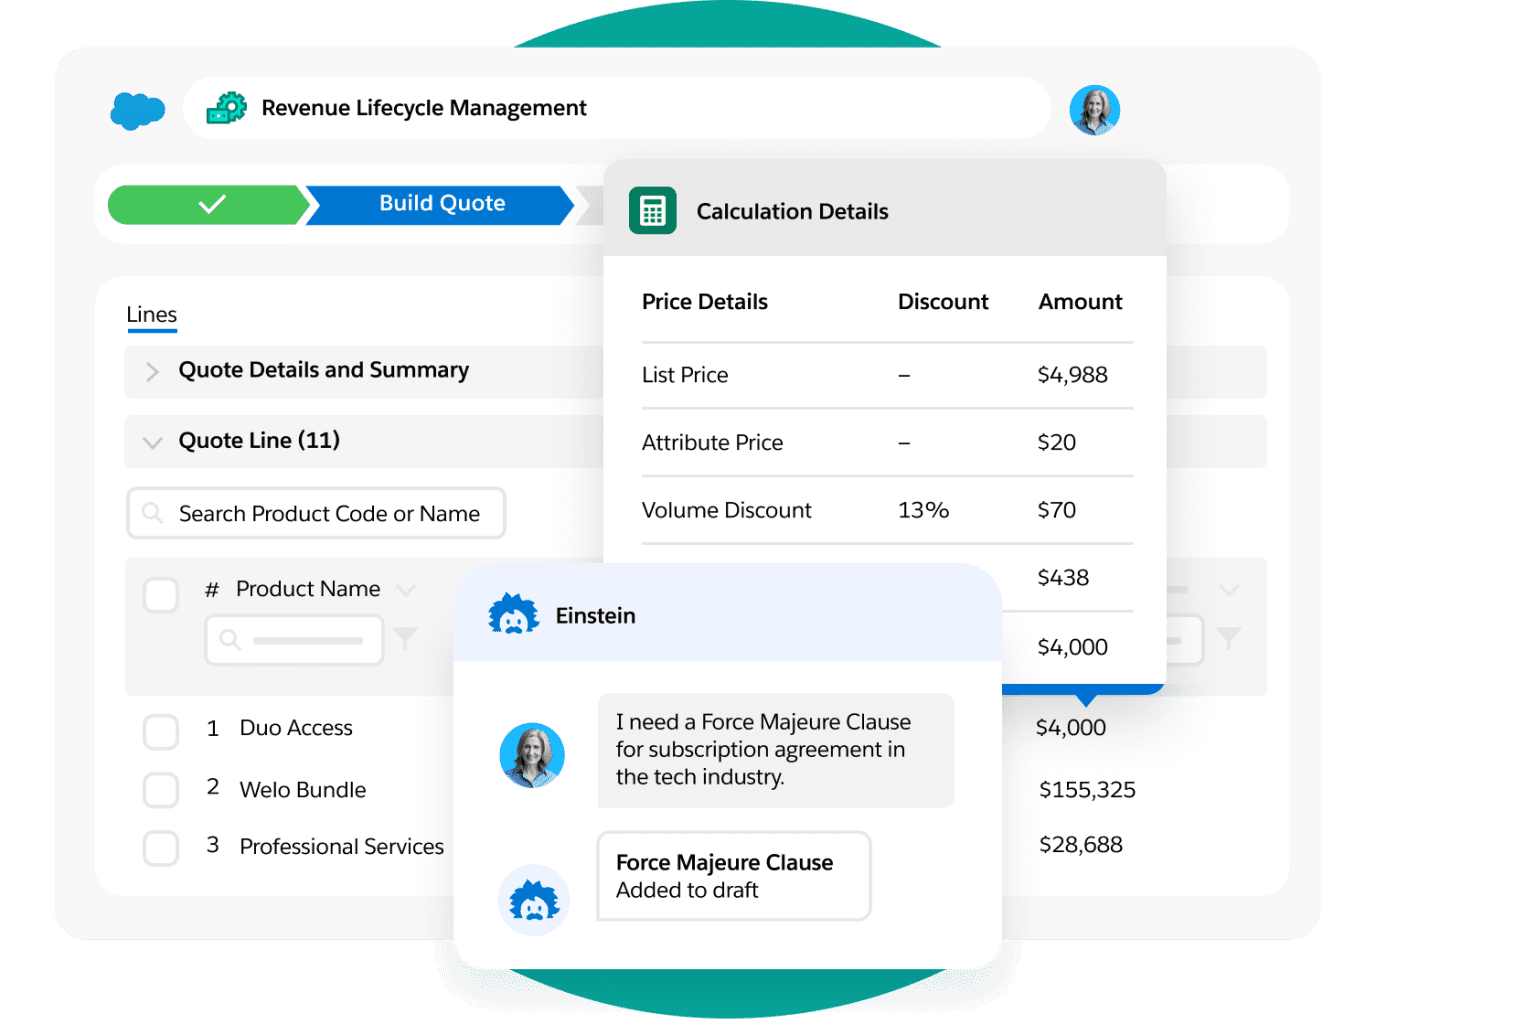
Task: Click the filter funnel beside Product Name
Action: pyautogui.click(x=405, y=638)
